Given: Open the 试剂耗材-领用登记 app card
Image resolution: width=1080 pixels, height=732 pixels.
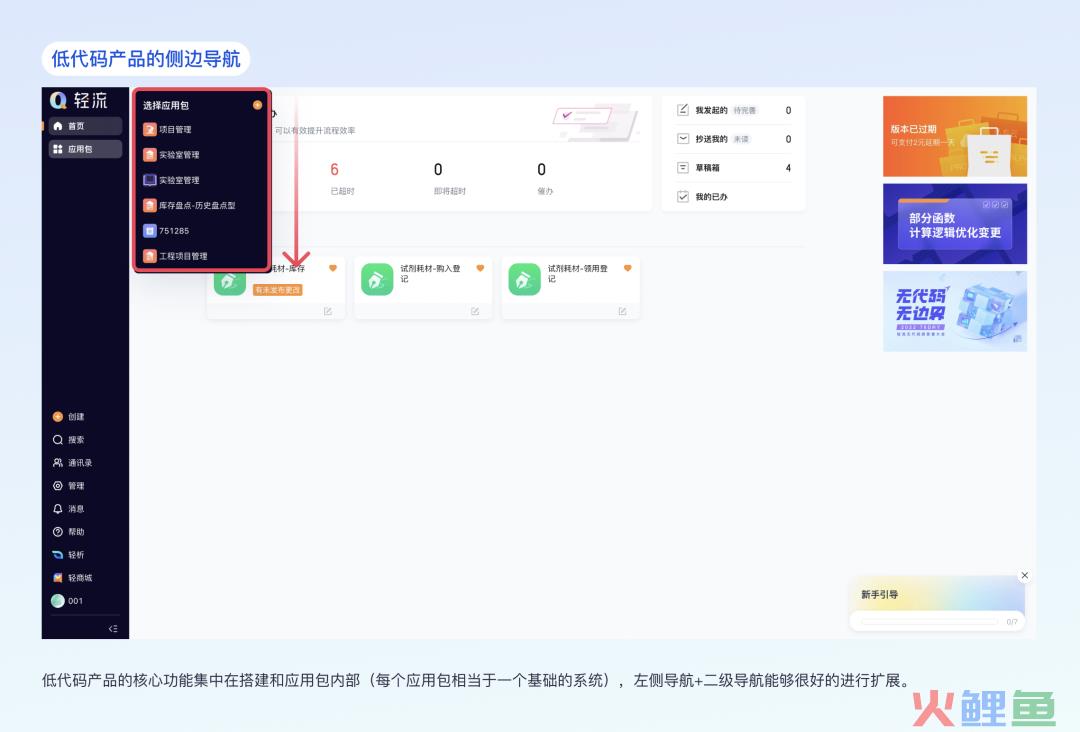Looking at the screenshot, I should 570,288.
